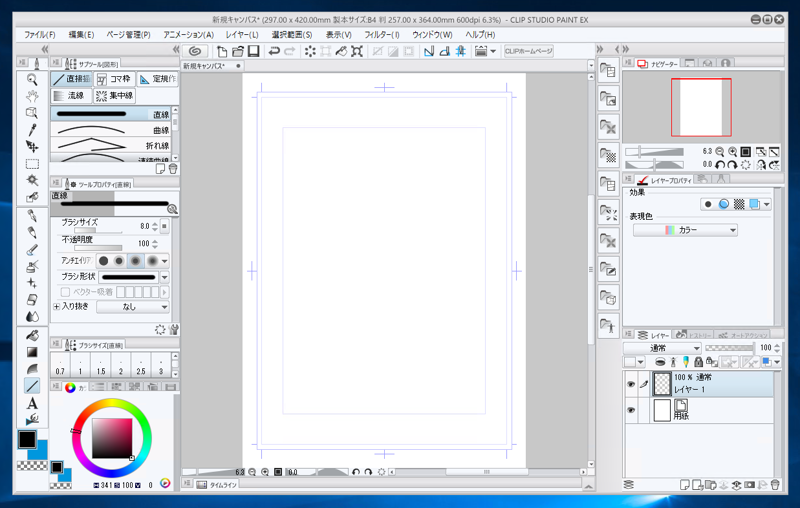Select the Auto select magic wand tool
Viewport: 800px width, 508px height.
click(x=32, y=181)
